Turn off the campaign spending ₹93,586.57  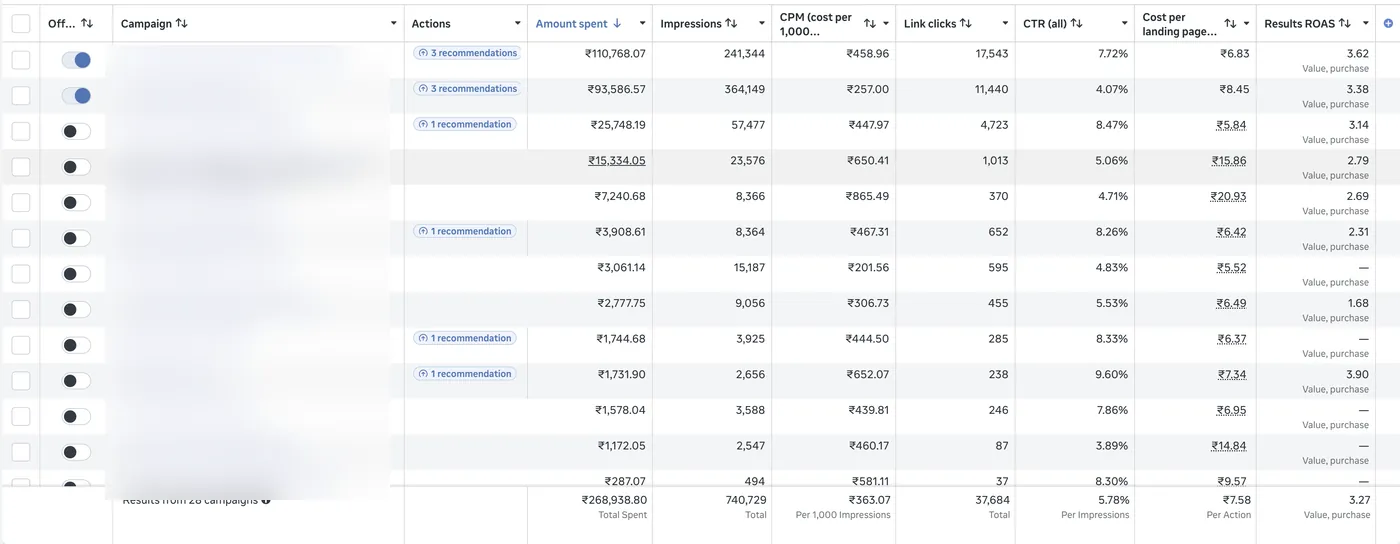(76, 96)
